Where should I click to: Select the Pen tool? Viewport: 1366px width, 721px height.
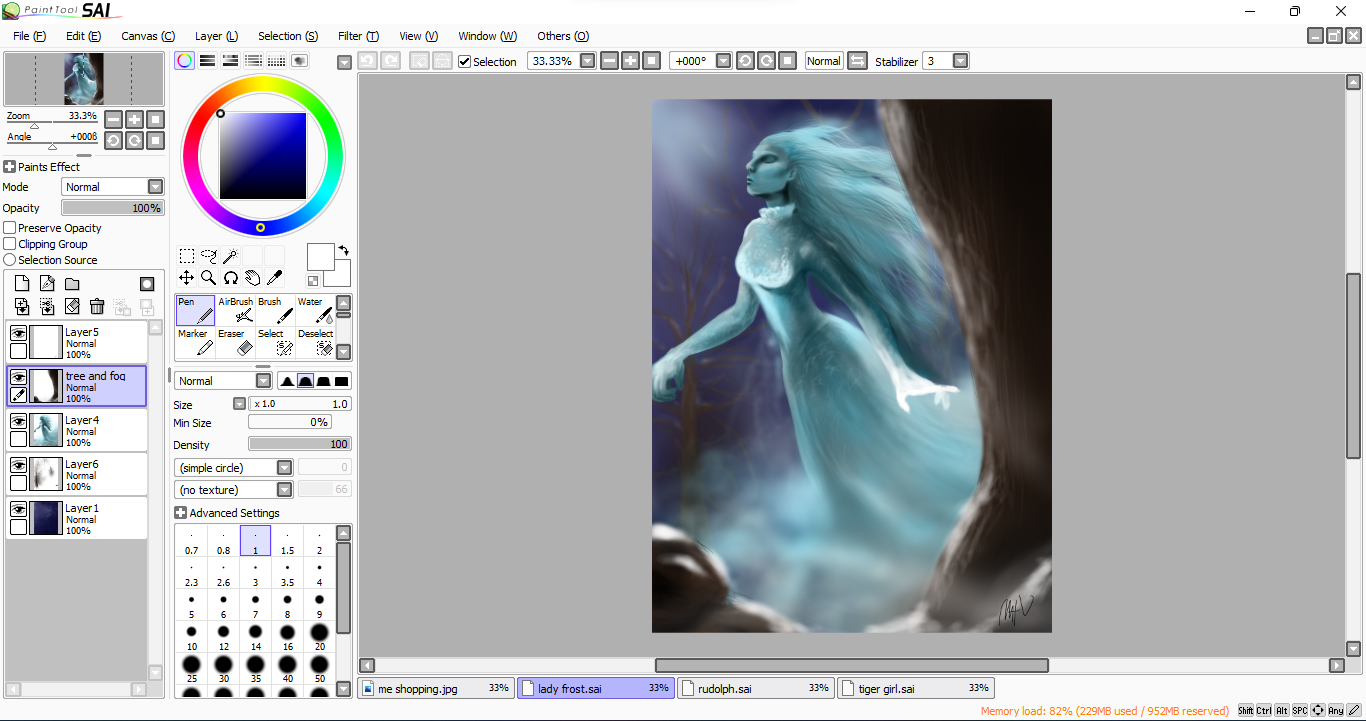pyautogui.click(x=196, y=310)
